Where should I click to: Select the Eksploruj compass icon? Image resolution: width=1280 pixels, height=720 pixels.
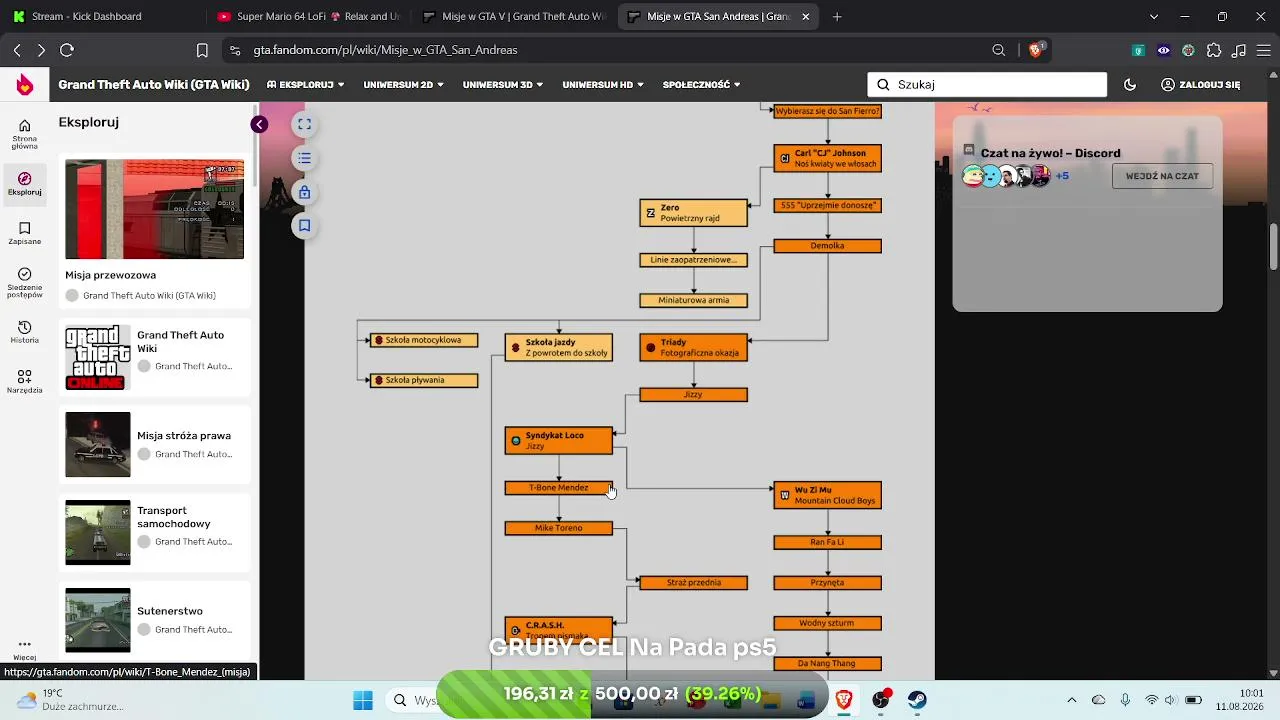click(x=25, y=179)
